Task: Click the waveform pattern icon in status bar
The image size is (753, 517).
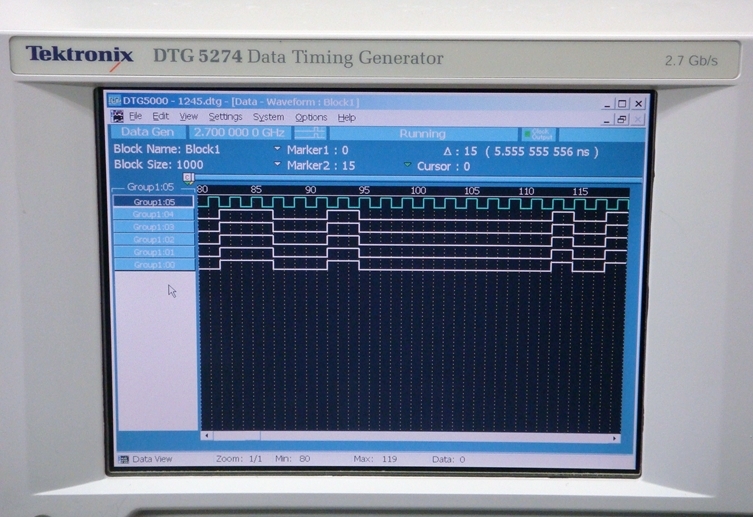Action: (310, 133)
